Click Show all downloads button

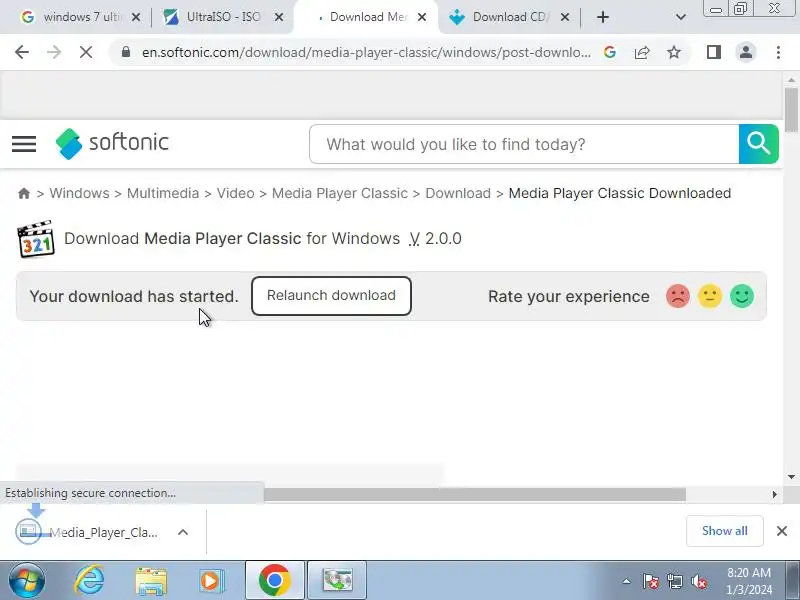[724, 531]
